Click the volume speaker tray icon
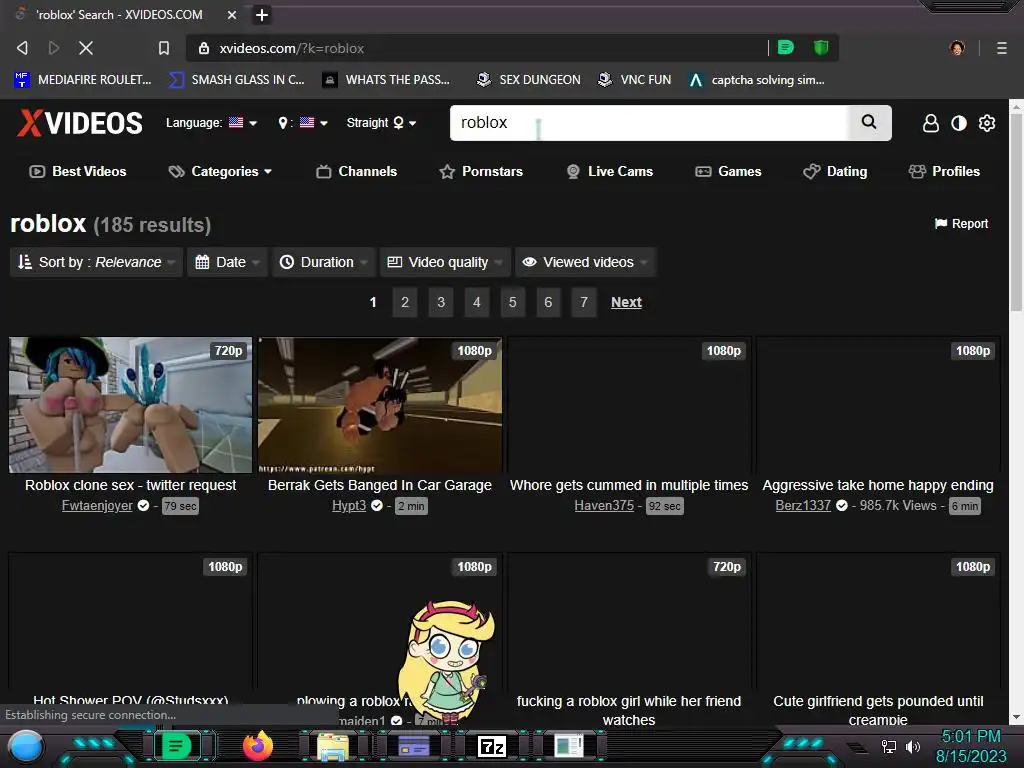 (912, 746)
